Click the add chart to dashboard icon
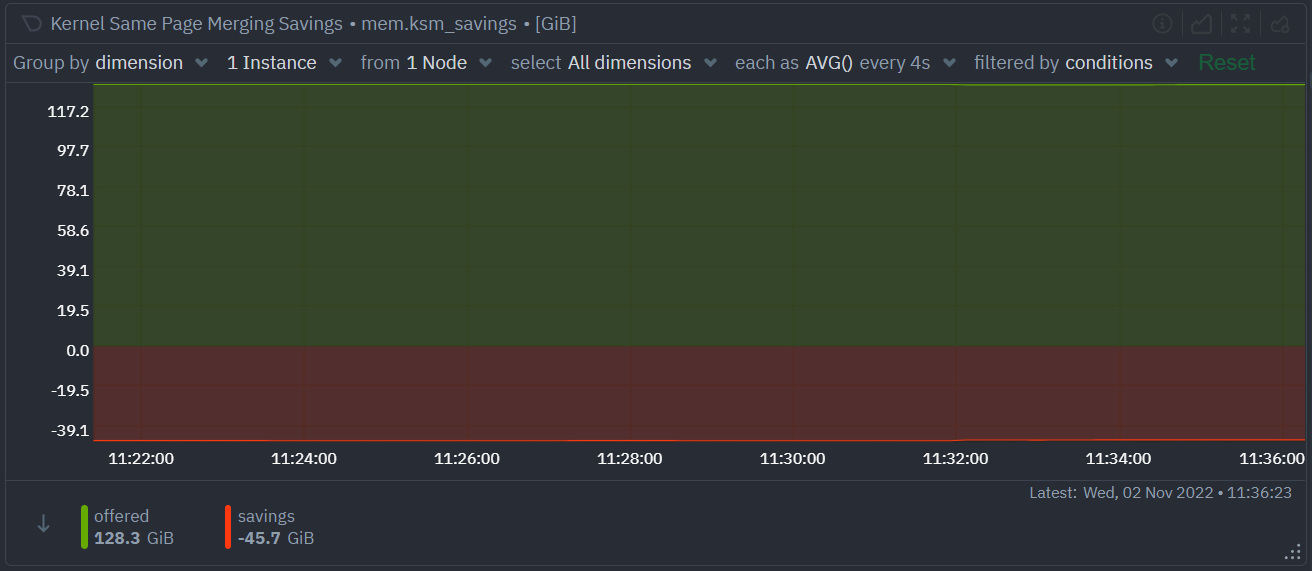Image resolution: width=1312 pixels, height=571 pixels. tap(1279, 23)
